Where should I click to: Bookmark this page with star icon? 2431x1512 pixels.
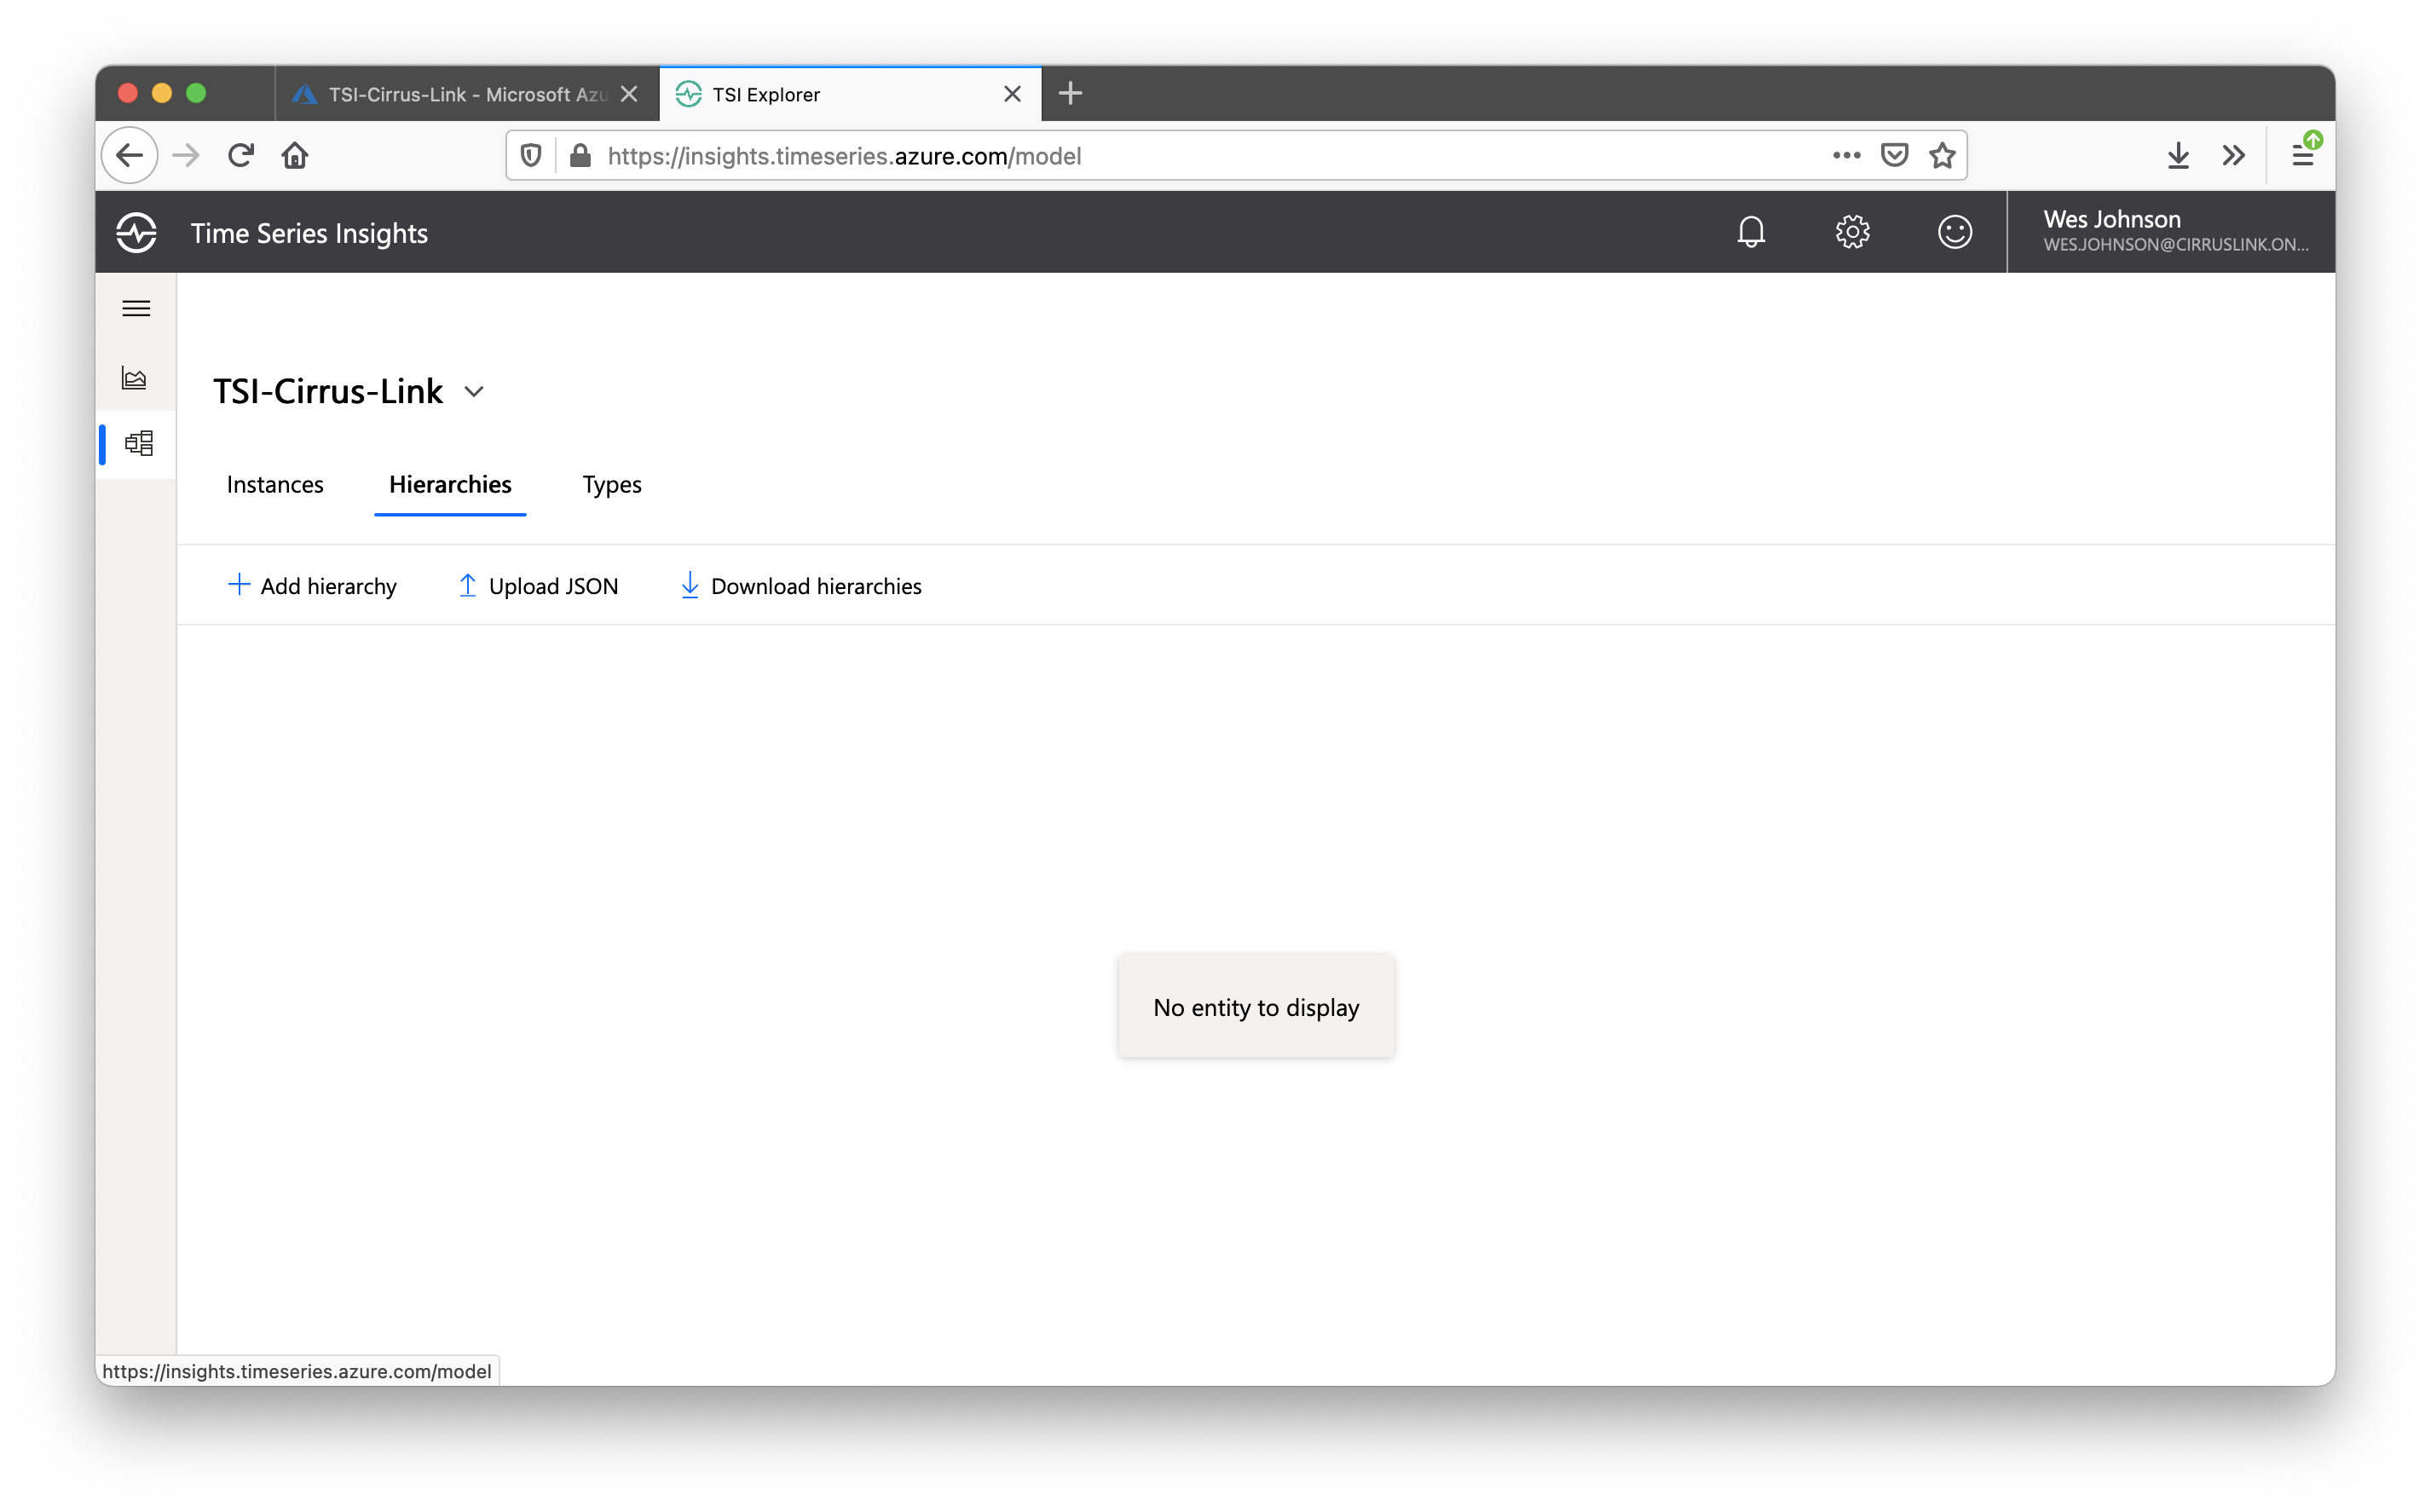point(1941,155)
